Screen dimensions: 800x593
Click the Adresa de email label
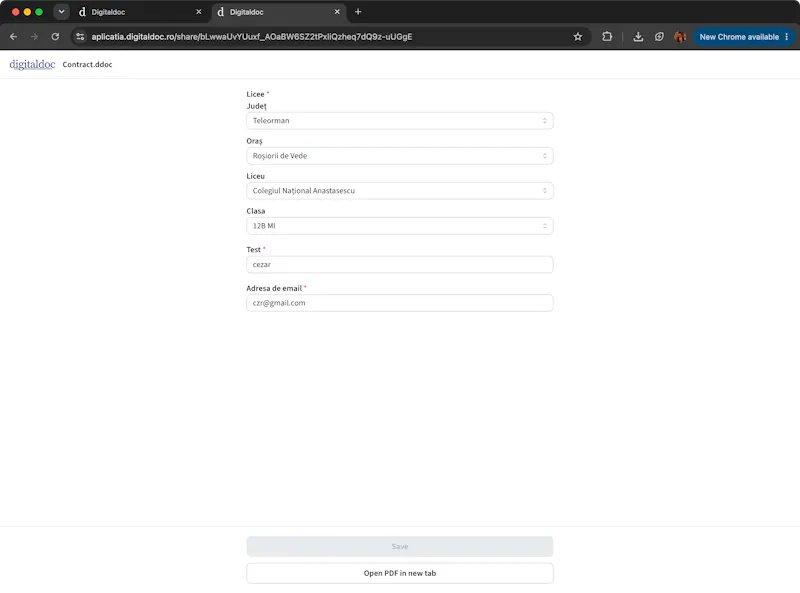coord(274,288)
